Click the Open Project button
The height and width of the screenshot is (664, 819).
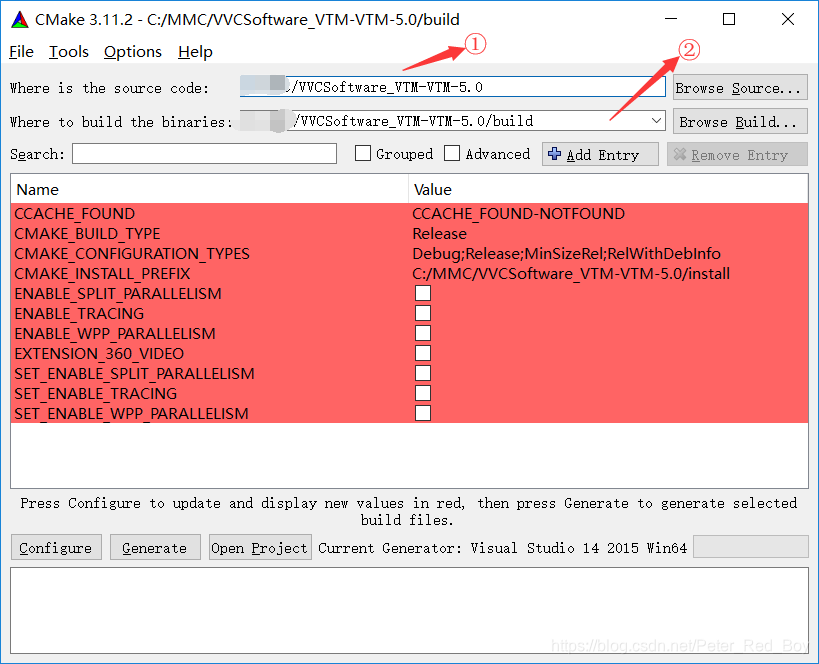[260, 547]
